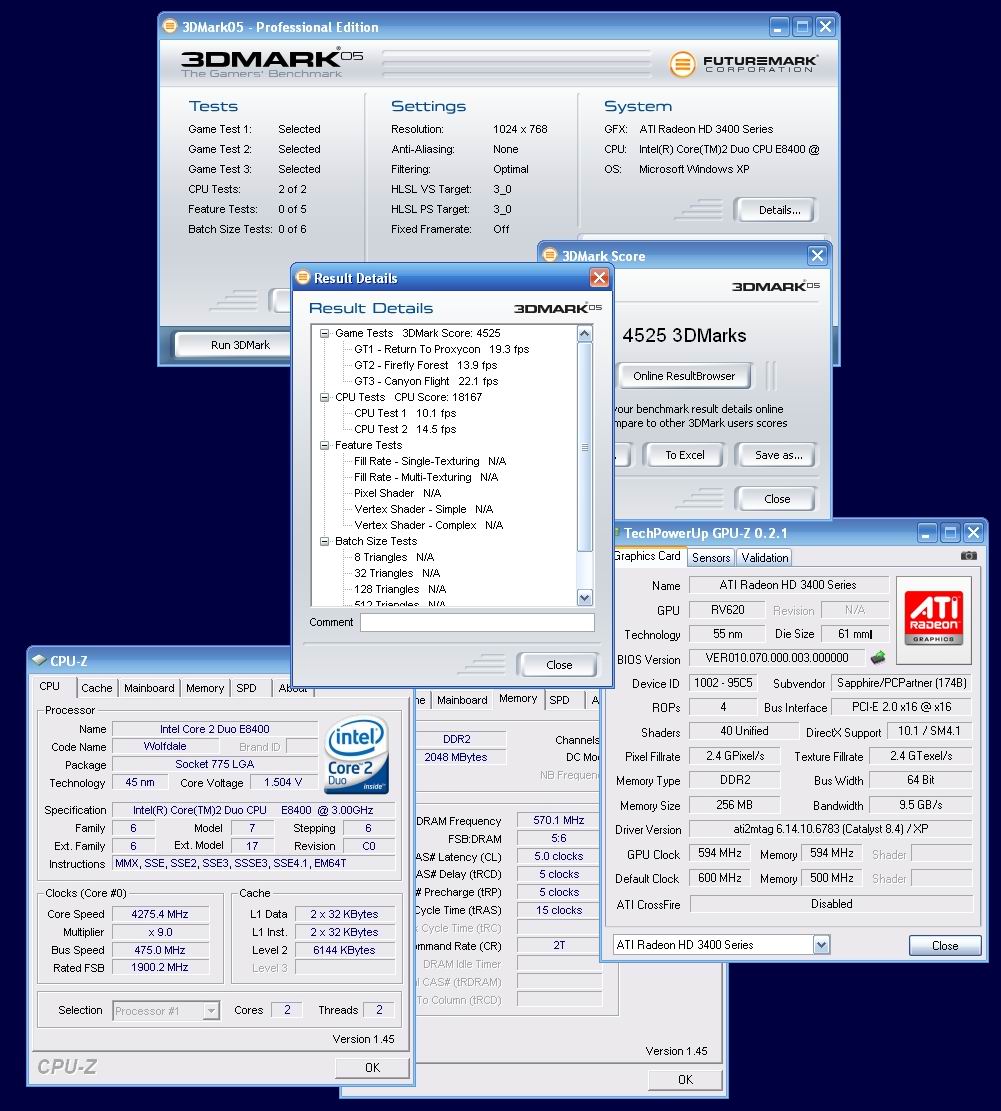The height and width of the screenshot is (1111, 1001).
Task: Click the 3DMark Score title bar icon
Action: tap(550, 255)
